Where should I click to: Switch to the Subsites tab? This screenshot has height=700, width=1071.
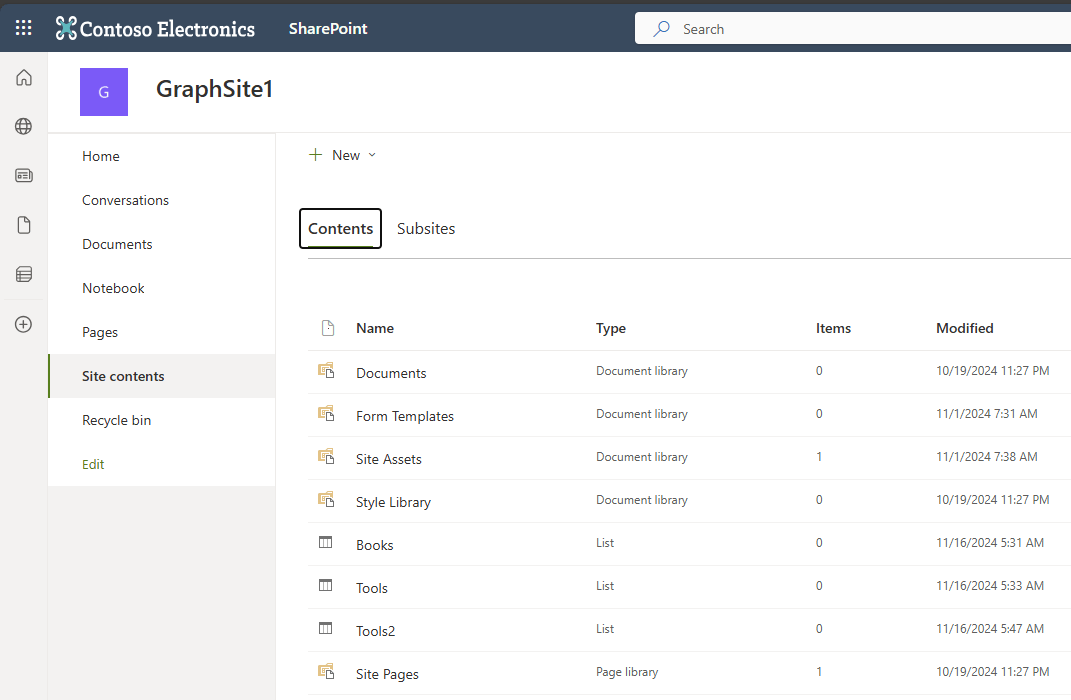[x=426, y=228]
